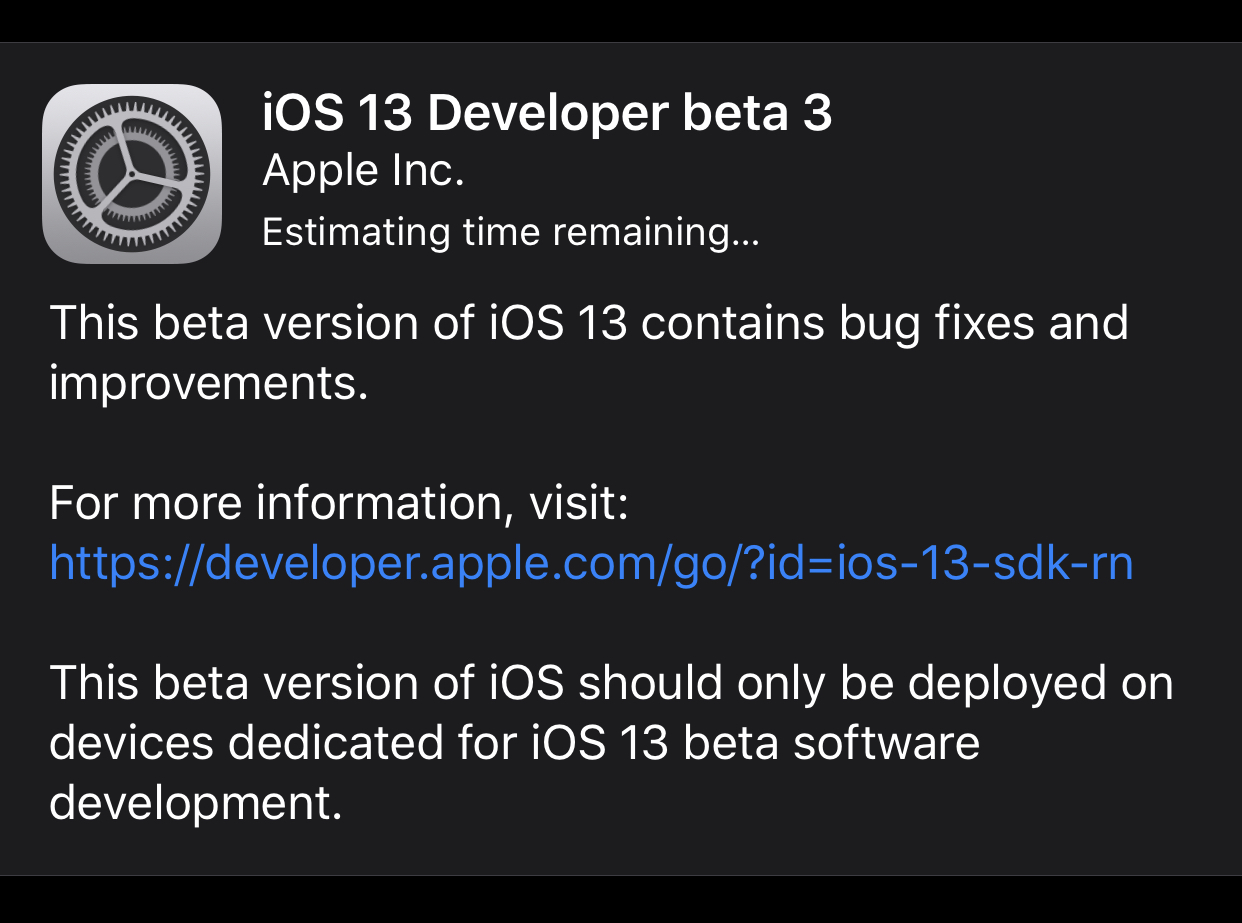Click the black bar below the update card

point(621,900)
